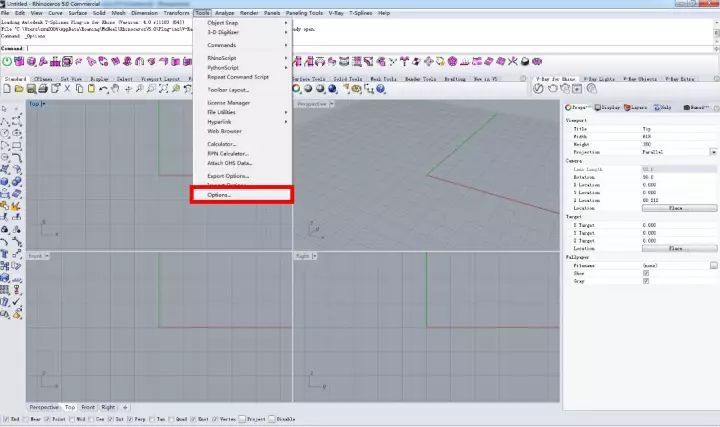Image resolution: width=720 pixels, height=427 pixels.
Task: Click the Layers panel icon
Action: click(x=627, y=107)
